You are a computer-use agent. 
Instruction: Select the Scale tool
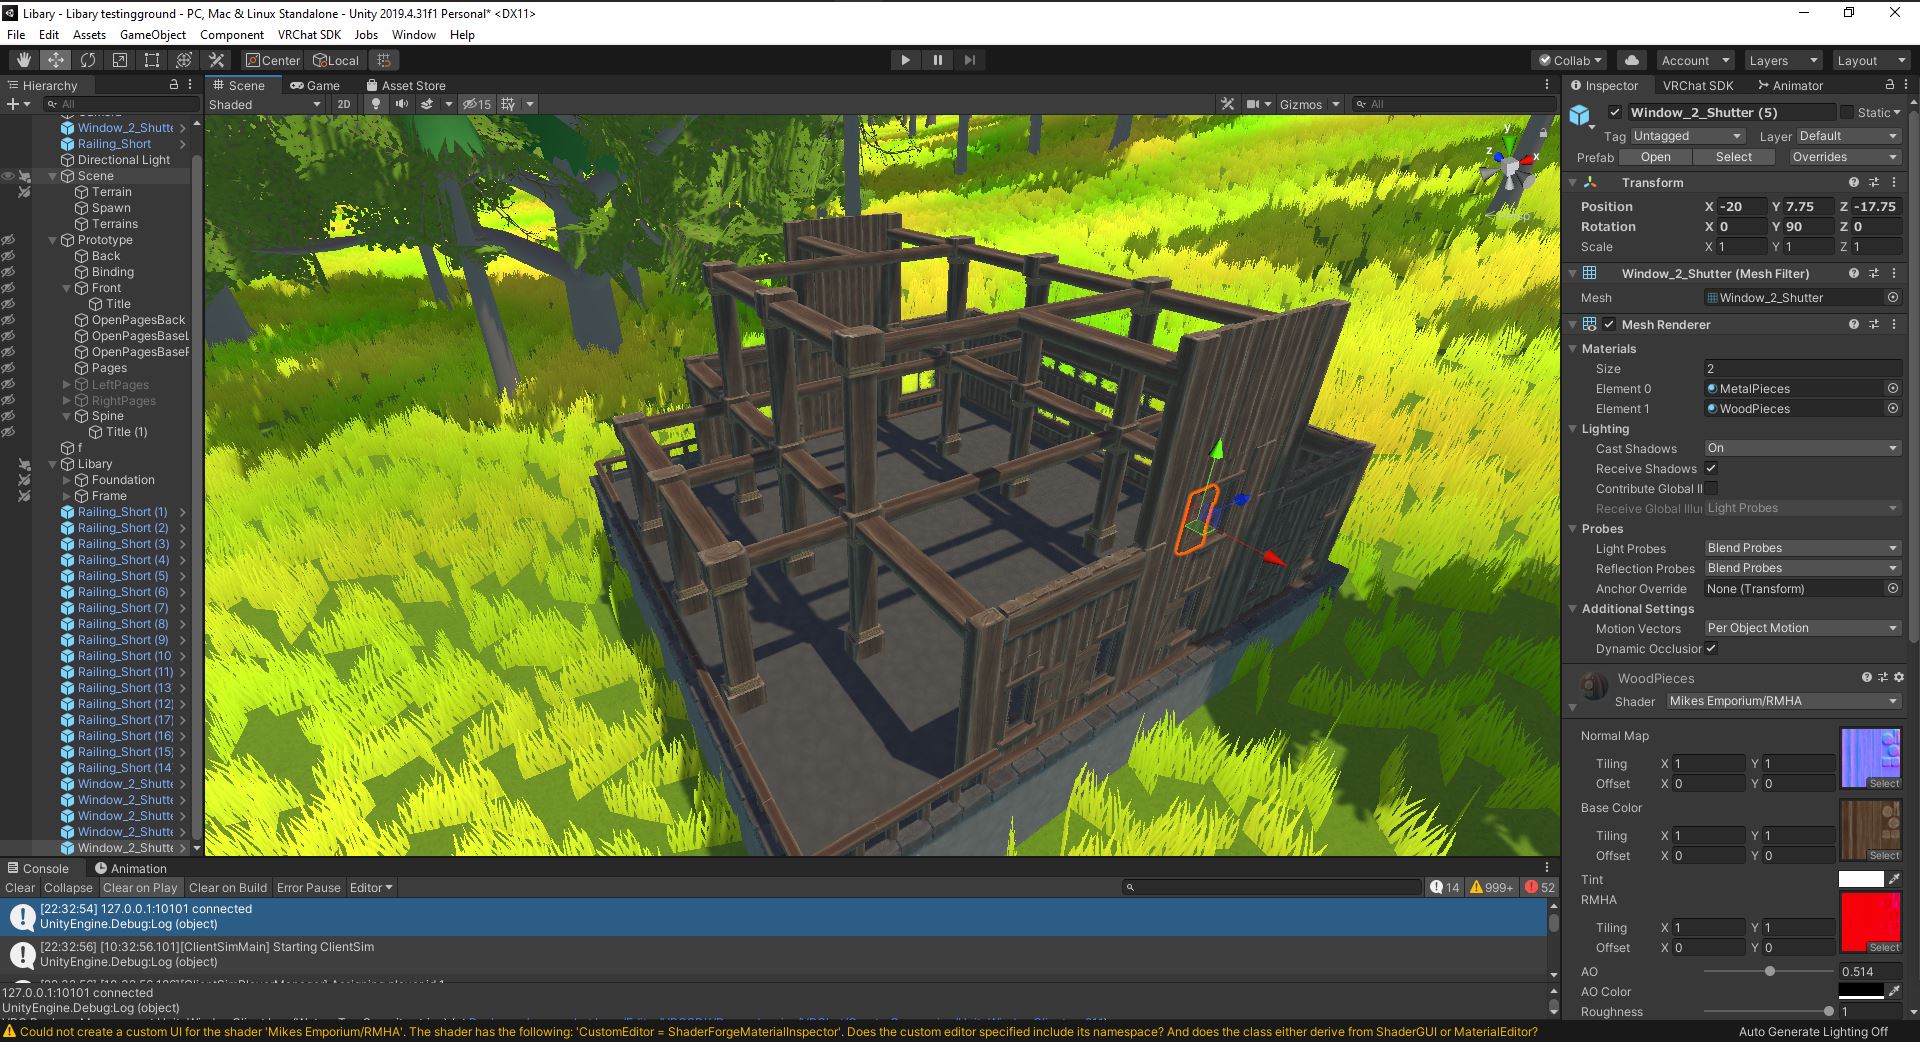click(x=120, y=60)
